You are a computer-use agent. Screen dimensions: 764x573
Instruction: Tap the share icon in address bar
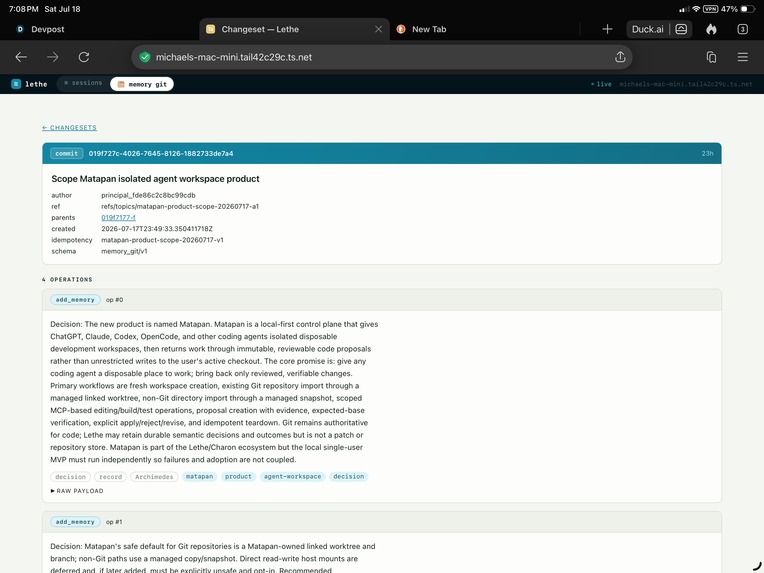tap(620, 57)
